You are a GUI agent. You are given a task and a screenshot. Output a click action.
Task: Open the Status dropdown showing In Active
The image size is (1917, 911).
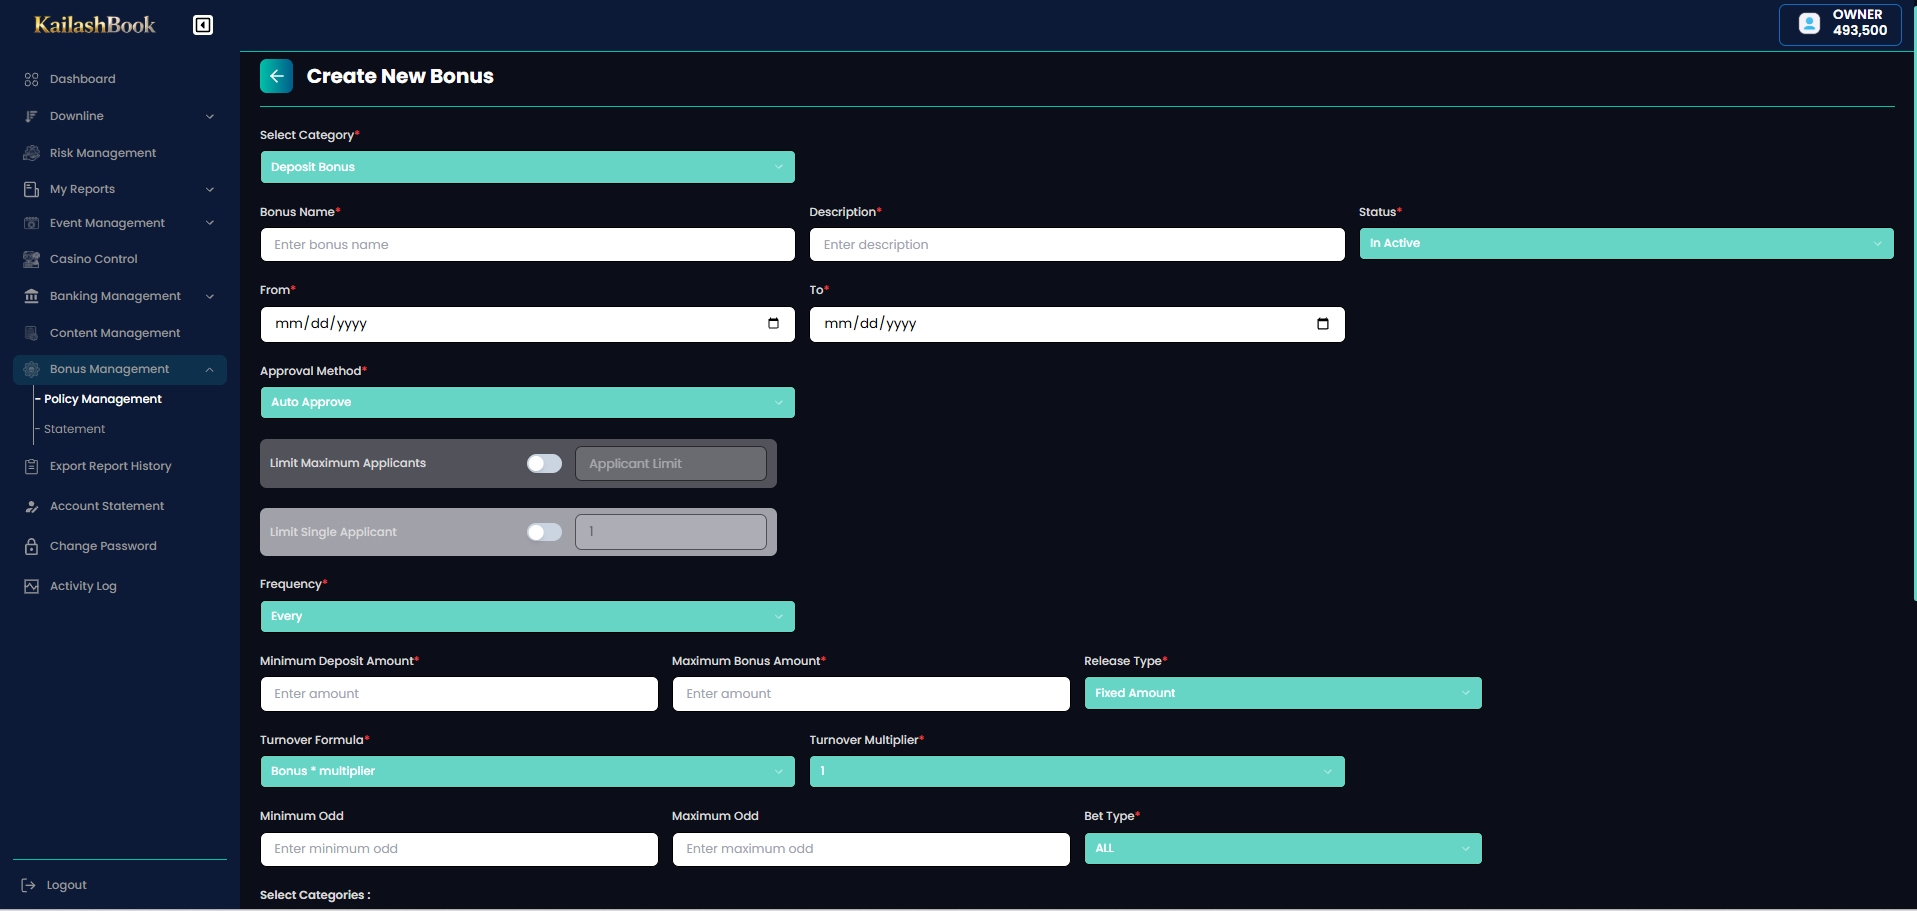1626,243
